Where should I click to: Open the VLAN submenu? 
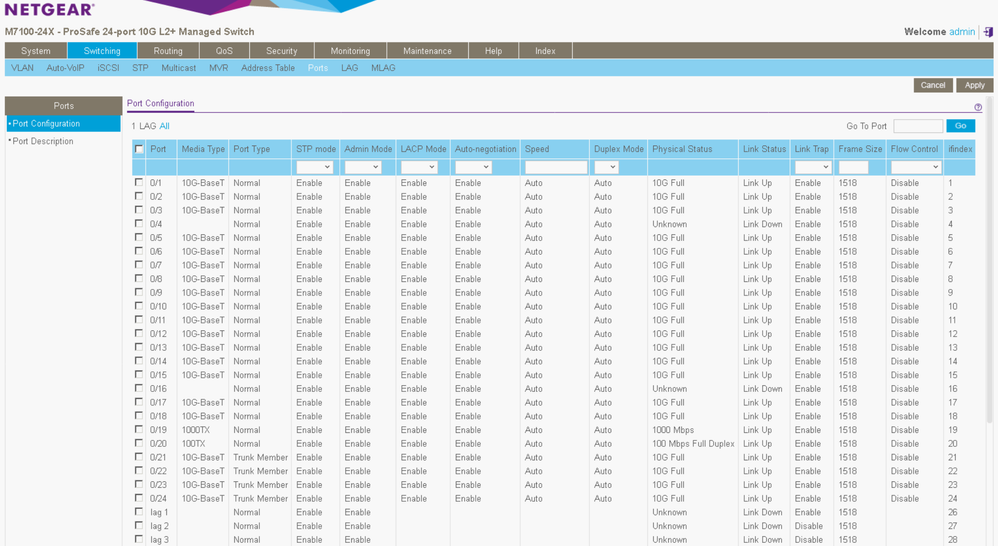[x=22, y=67]
